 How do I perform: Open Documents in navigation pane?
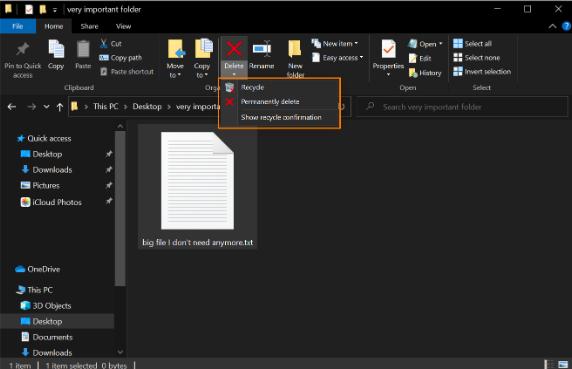click(52, 337)
